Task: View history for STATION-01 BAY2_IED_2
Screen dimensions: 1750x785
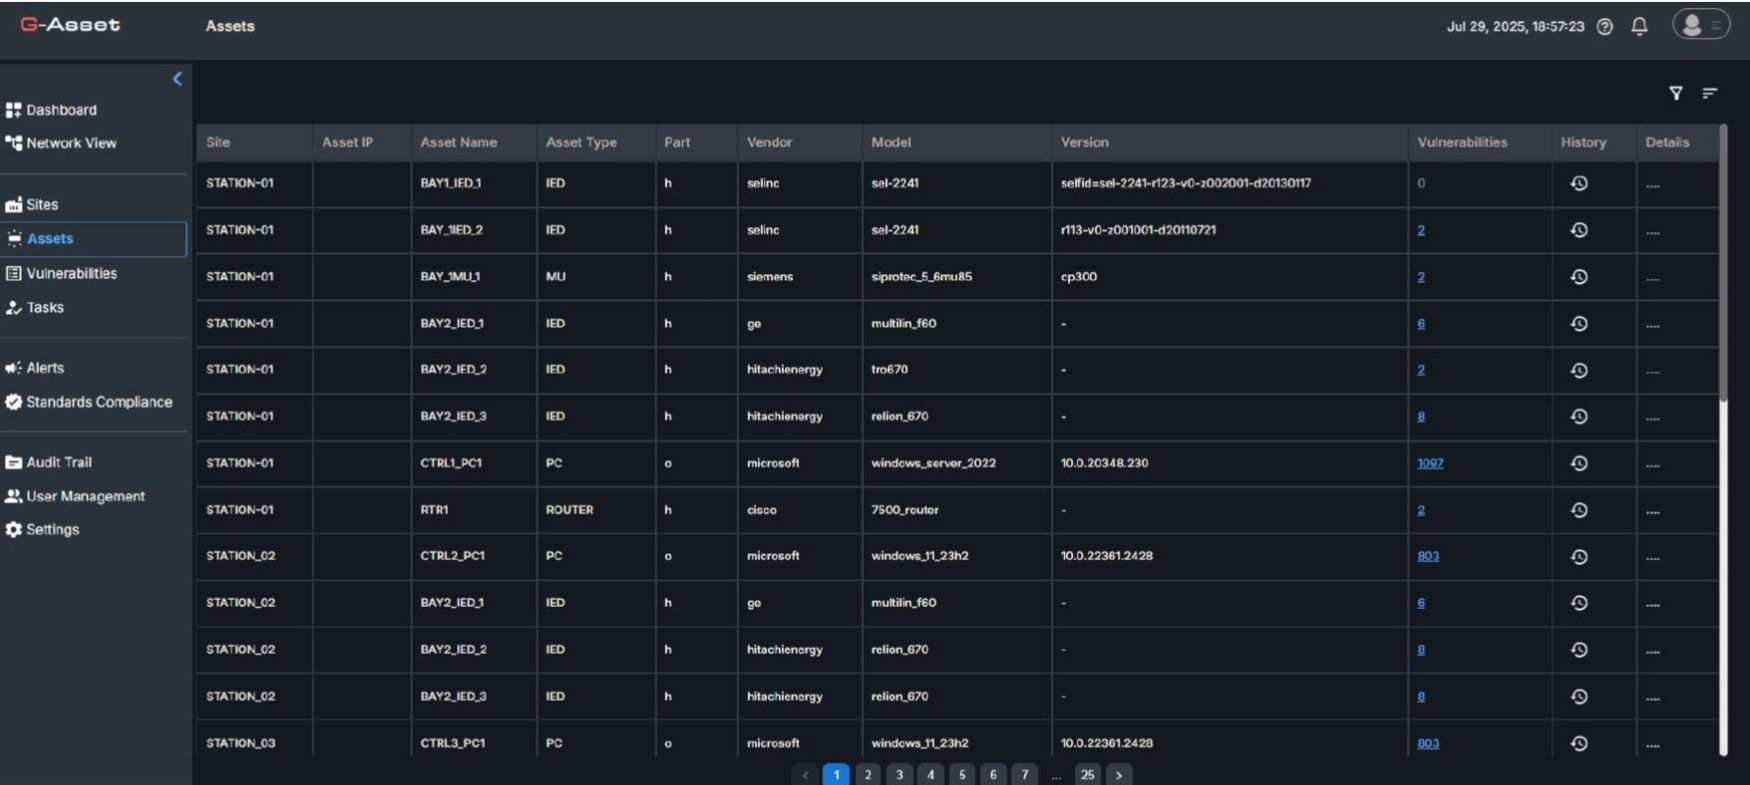Action: point(1579,370)
